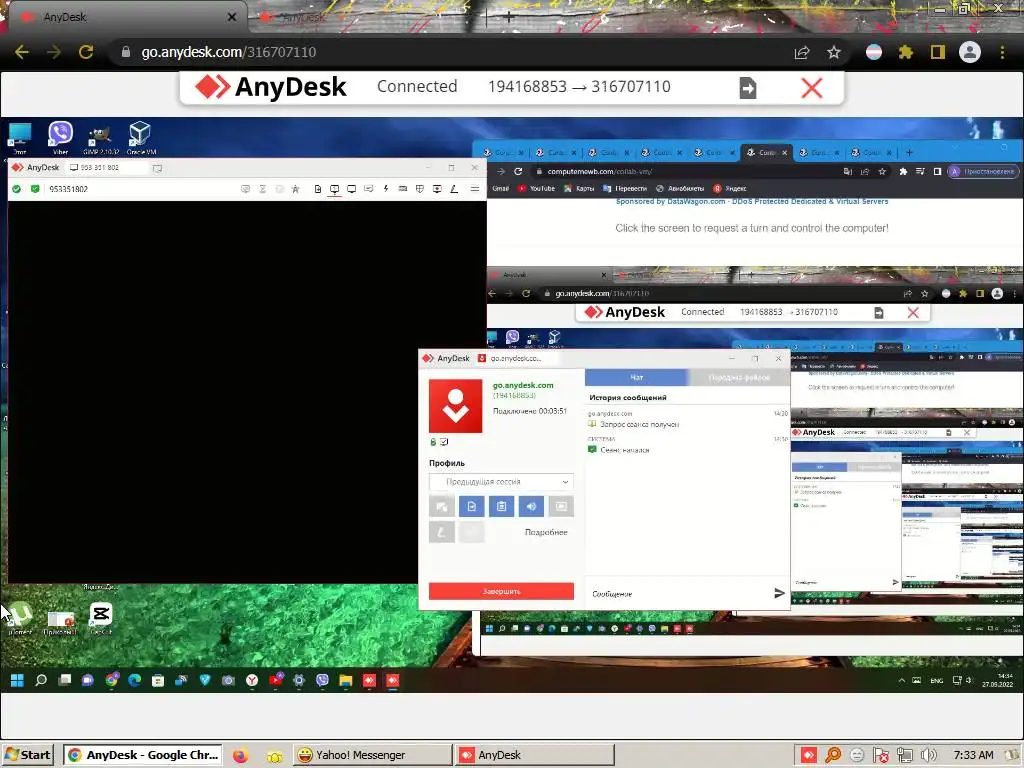Toggle file transfer permission button
The width and height of the screenshot is (1024, 768).
coord(472,506)
